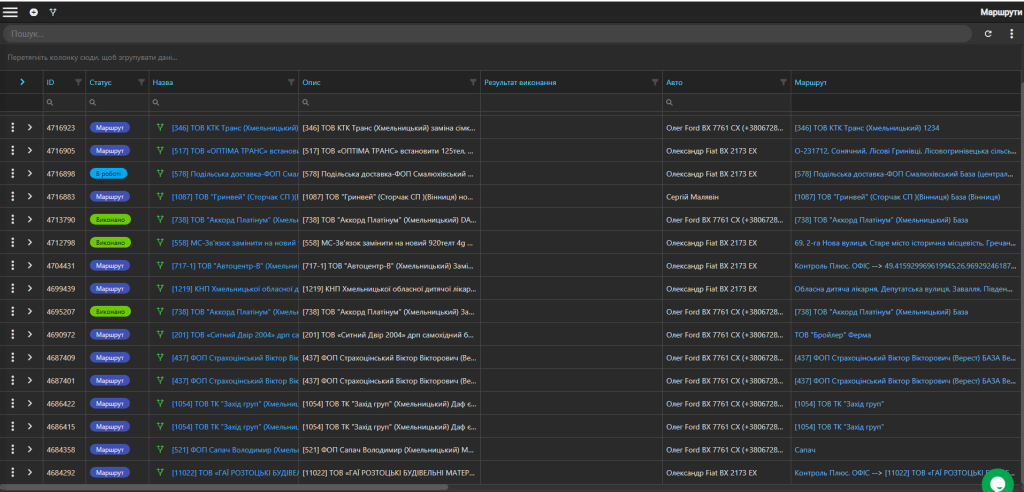Expand row details for ID 4686422

click(29, 404)
